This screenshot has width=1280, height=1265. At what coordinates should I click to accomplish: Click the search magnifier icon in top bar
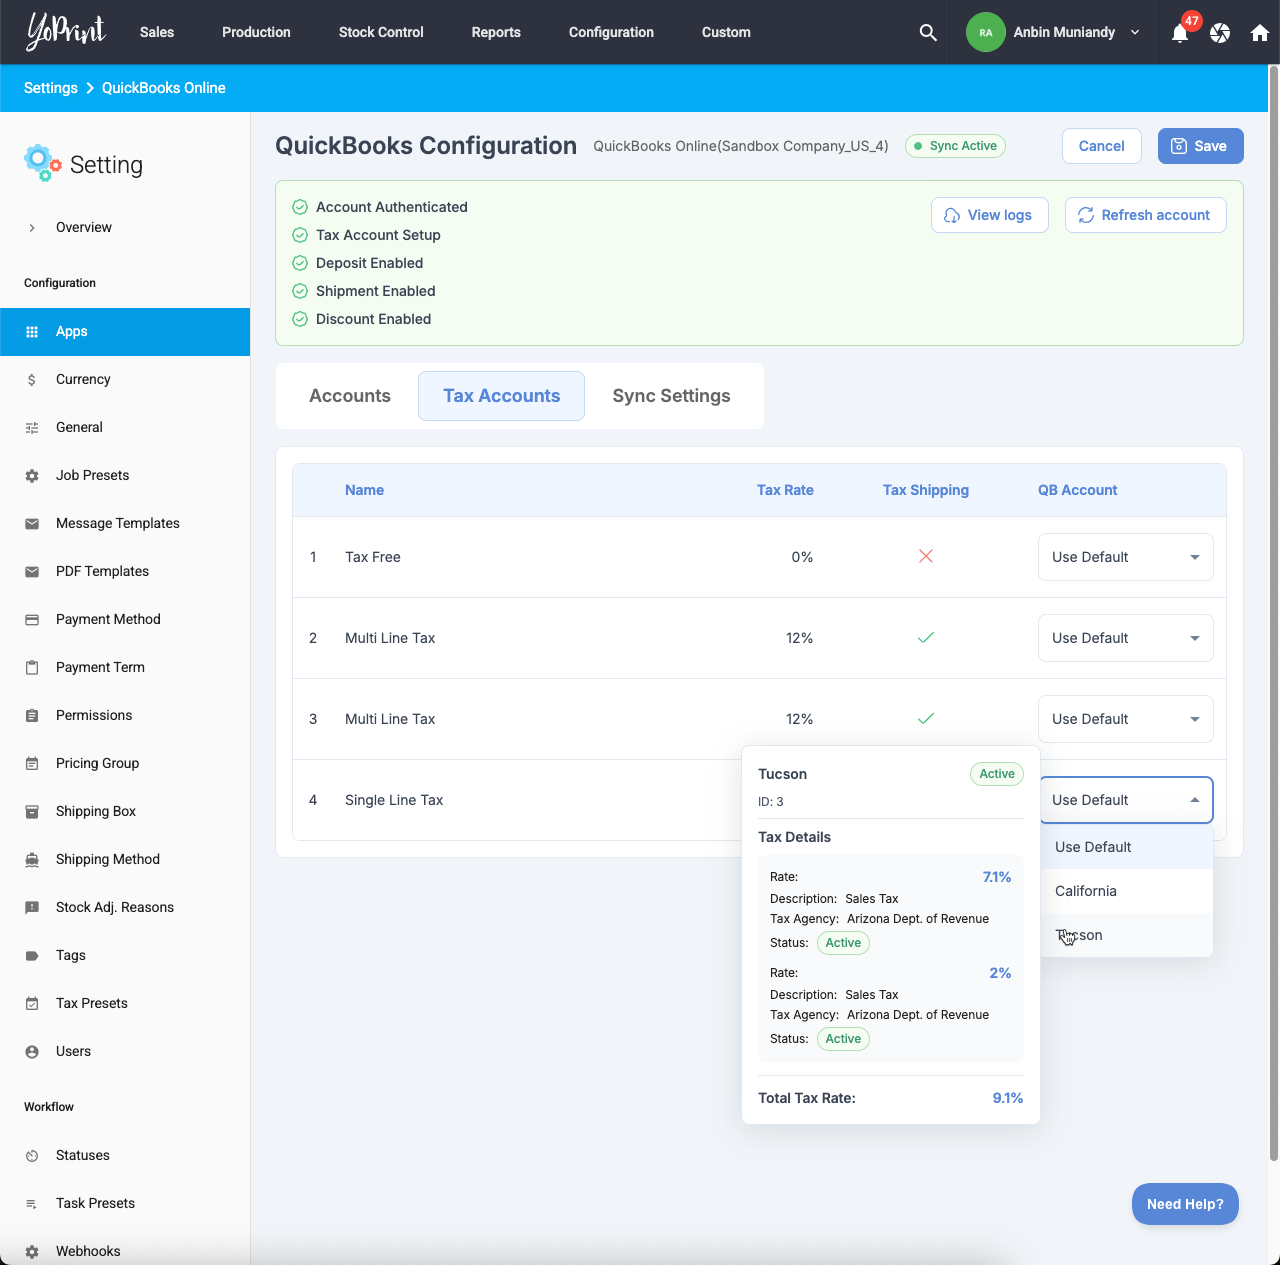point(928,32)
